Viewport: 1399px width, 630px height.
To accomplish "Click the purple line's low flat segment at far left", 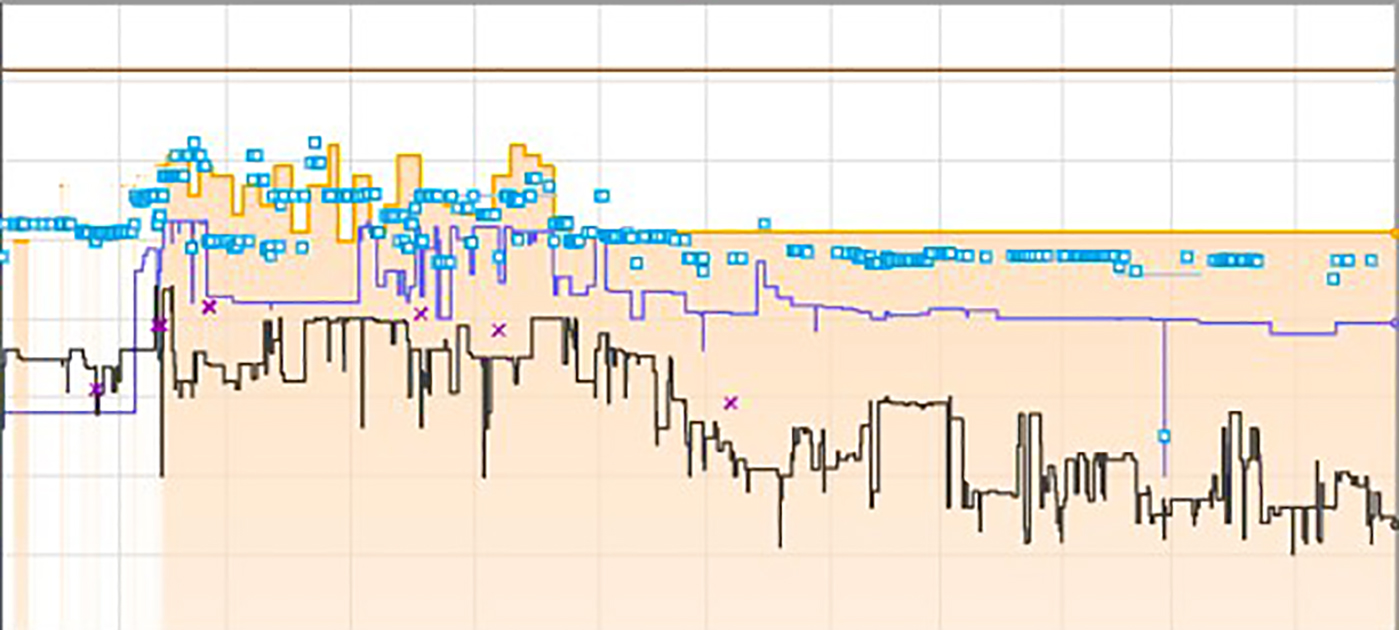I will (60, 412).
